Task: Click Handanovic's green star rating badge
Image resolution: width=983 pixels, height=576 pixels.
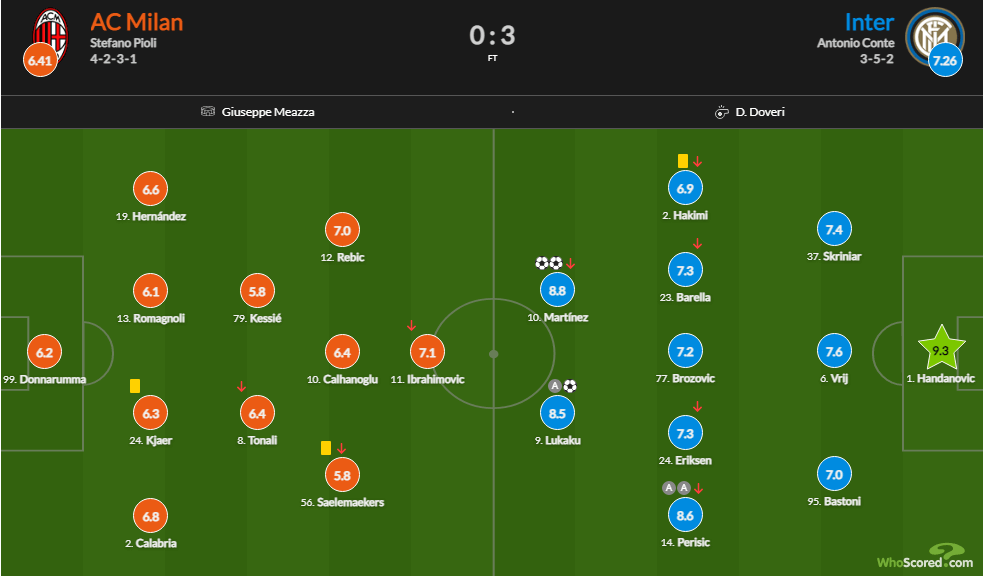Action: [941, 351]
